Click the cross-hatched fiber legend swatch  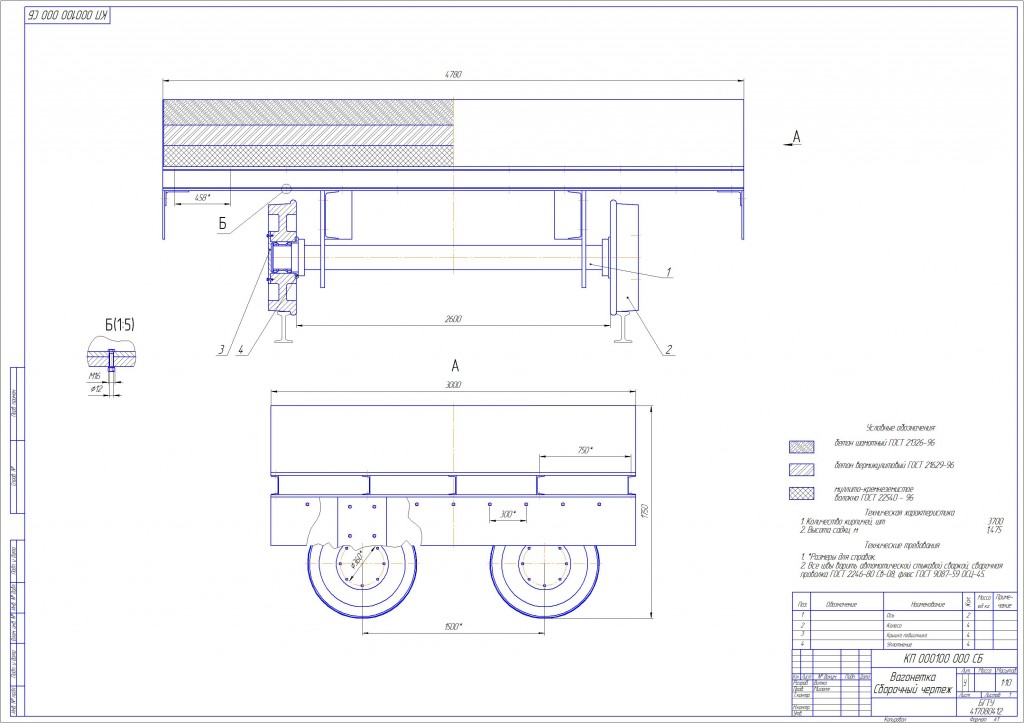(801, 494)
